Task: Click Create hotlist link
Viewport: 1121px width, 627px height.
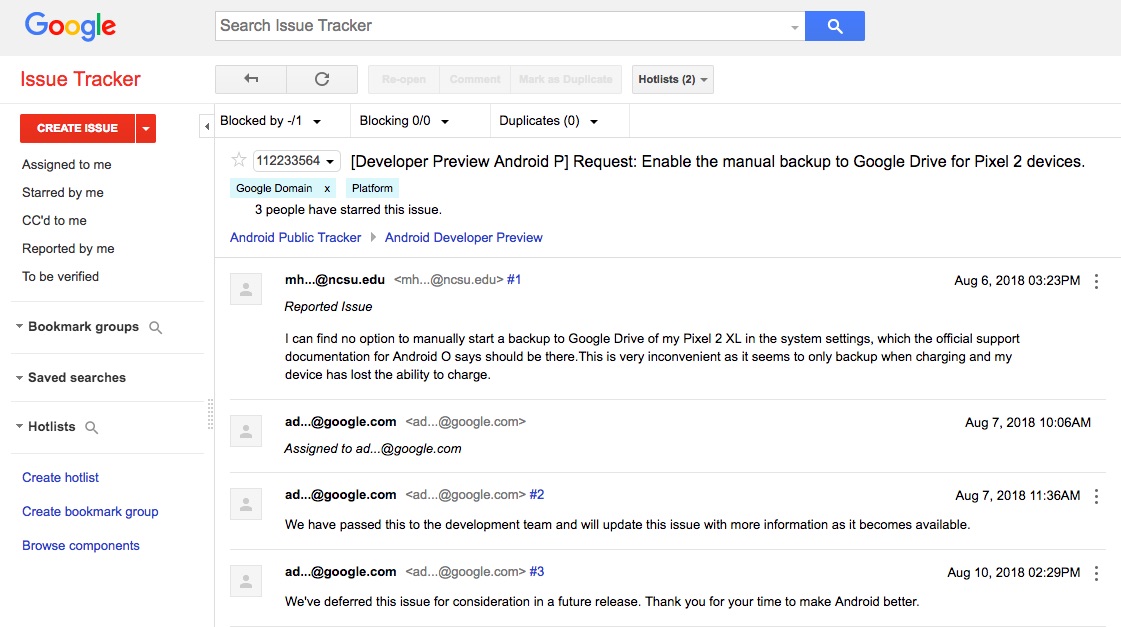Action: [x=60, y=478]
